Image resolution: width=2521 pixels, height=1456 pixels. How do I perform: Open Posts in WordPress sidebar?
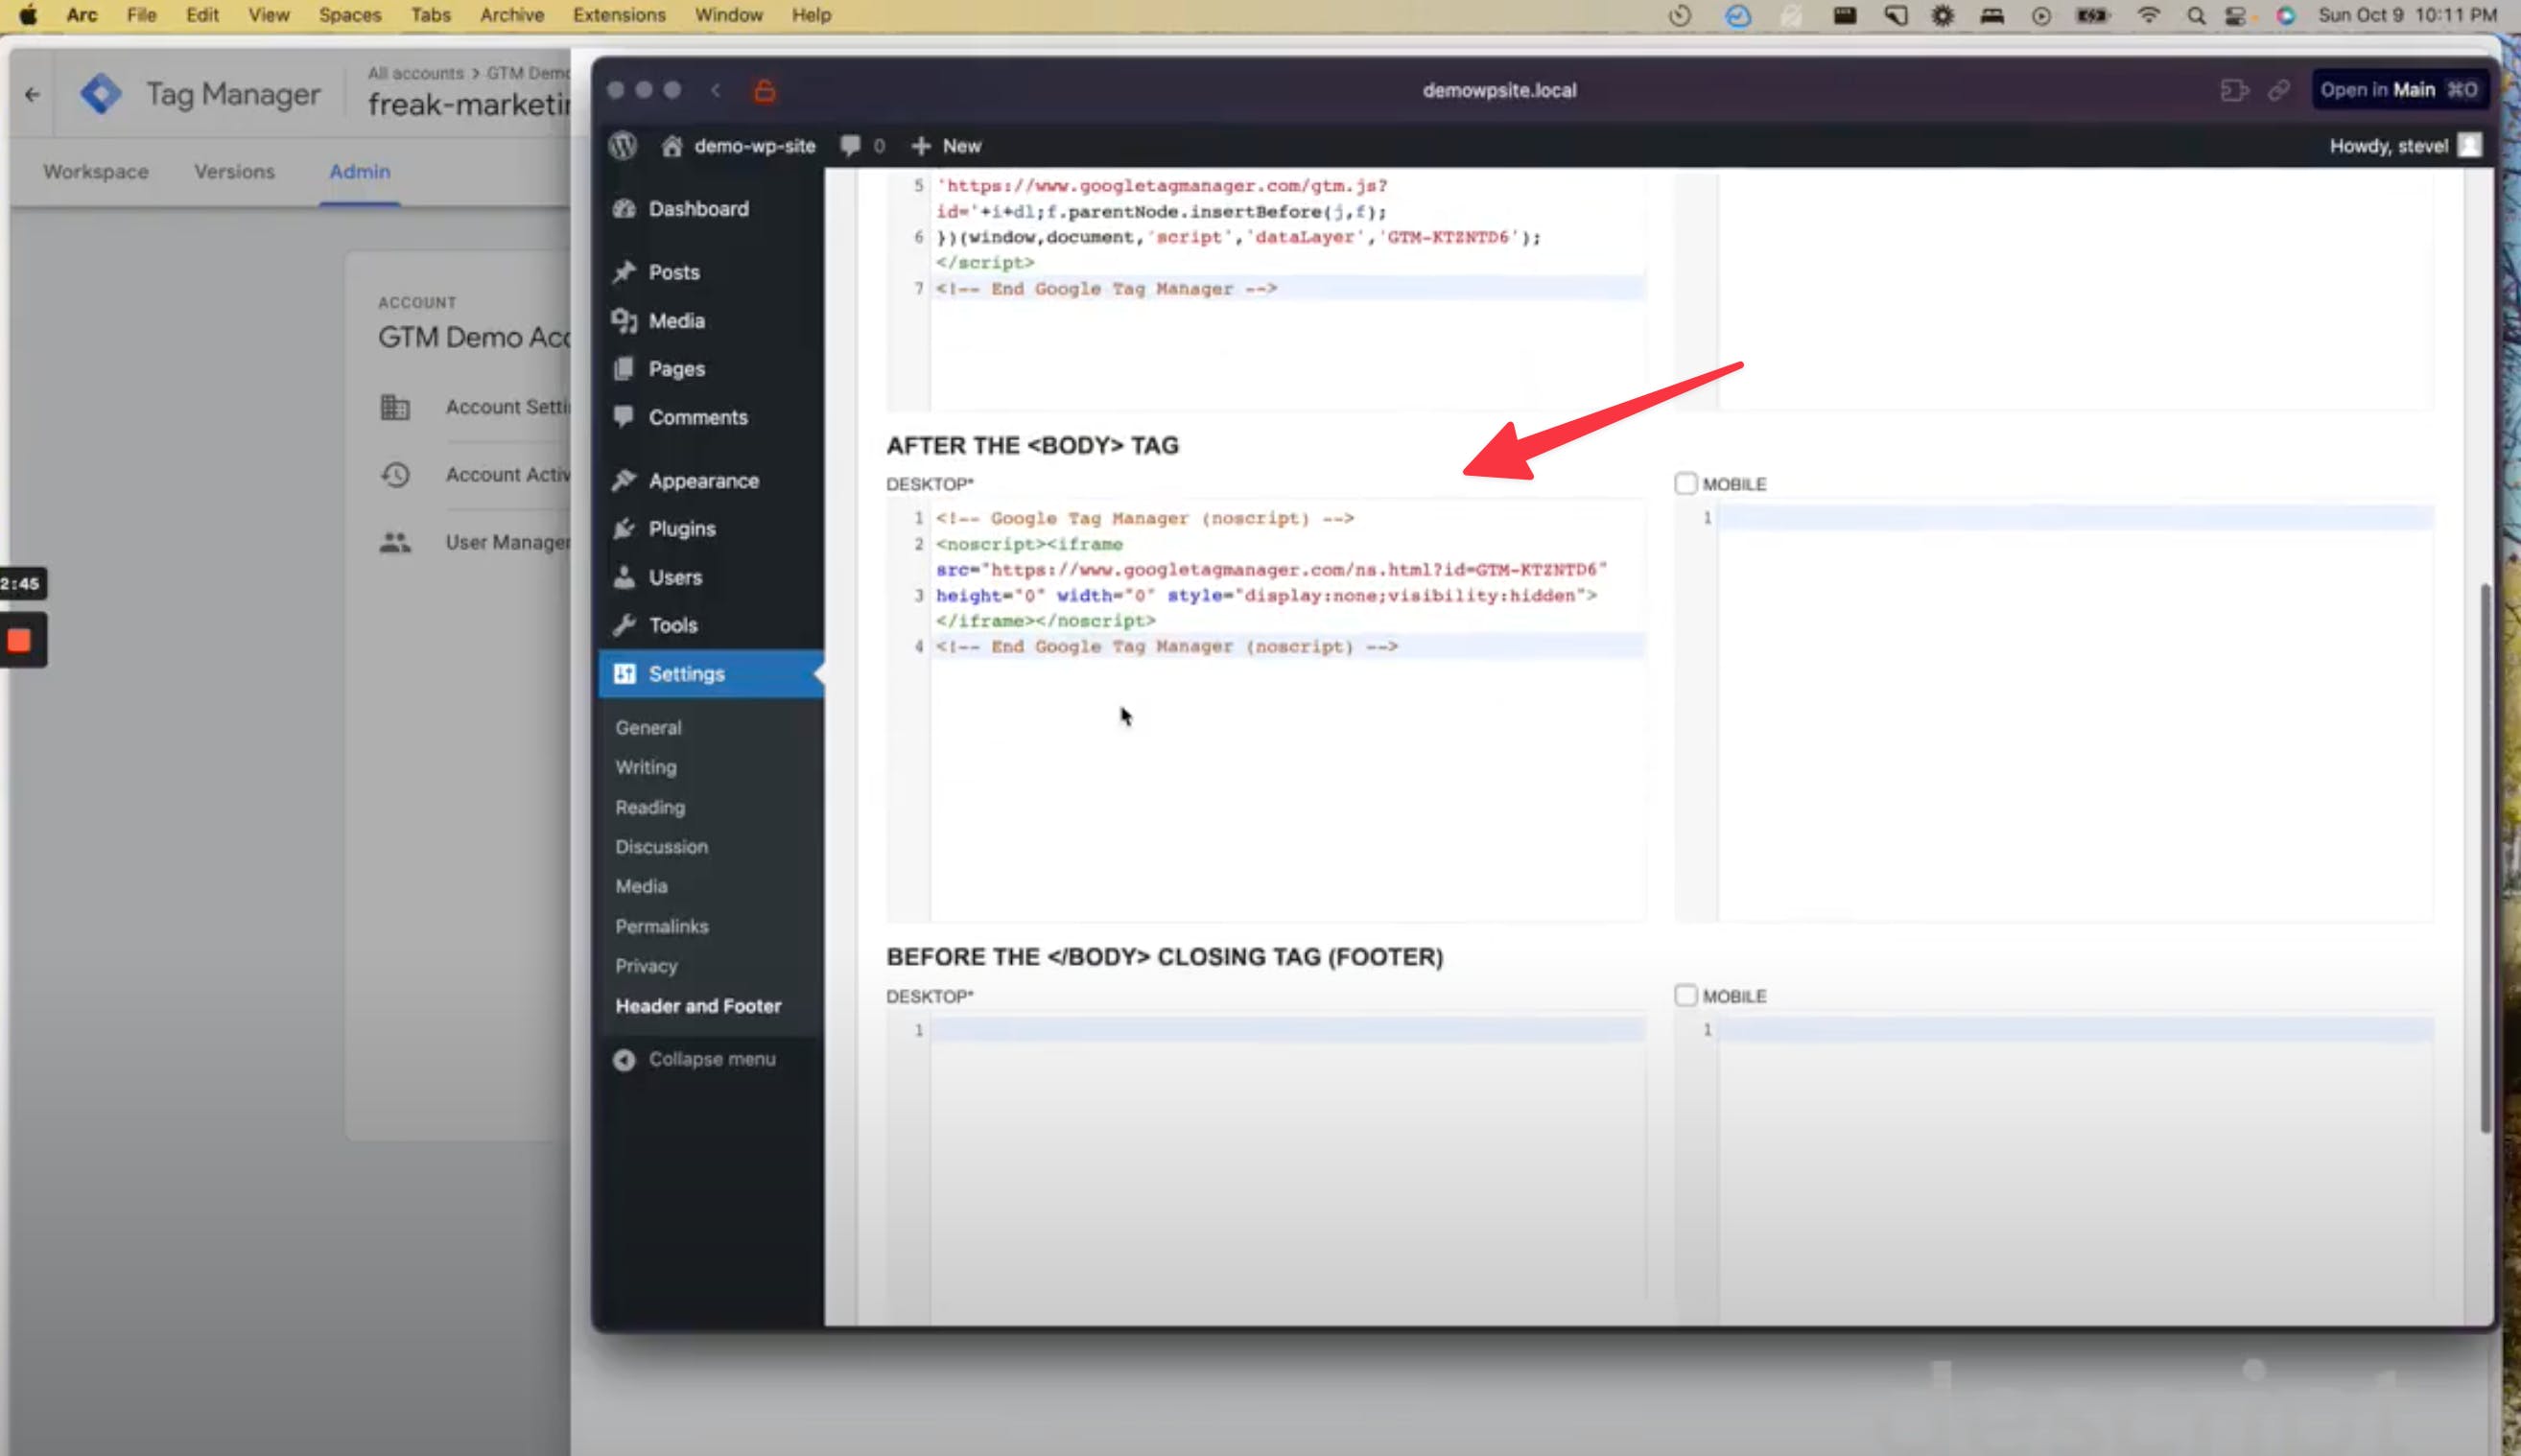674,272
